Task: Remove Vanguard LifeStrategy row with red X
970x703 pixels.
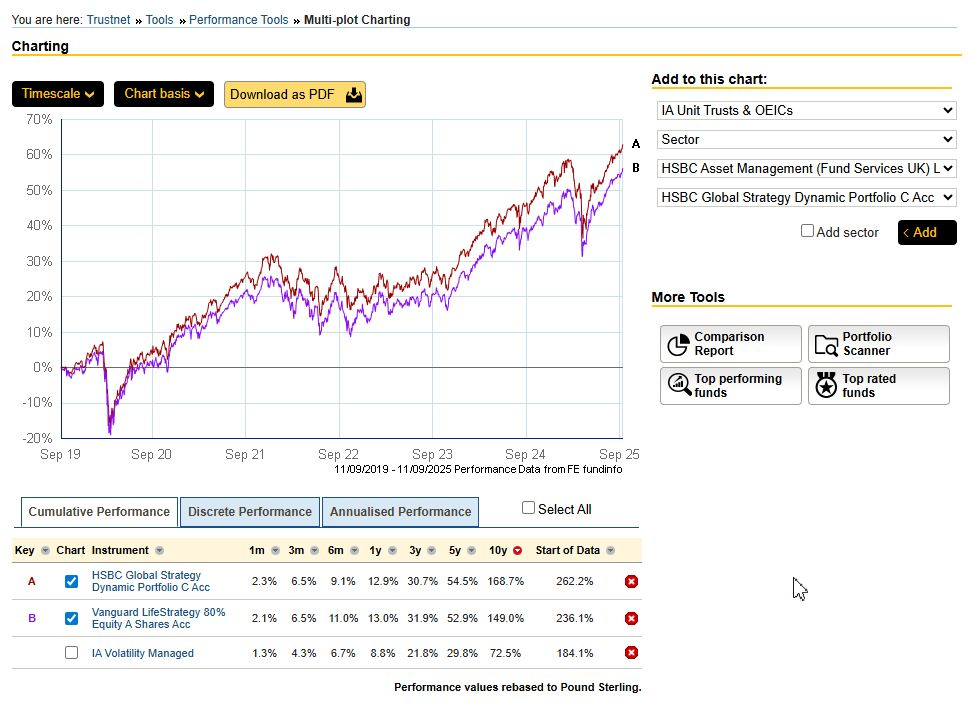Action: [631, 618]
